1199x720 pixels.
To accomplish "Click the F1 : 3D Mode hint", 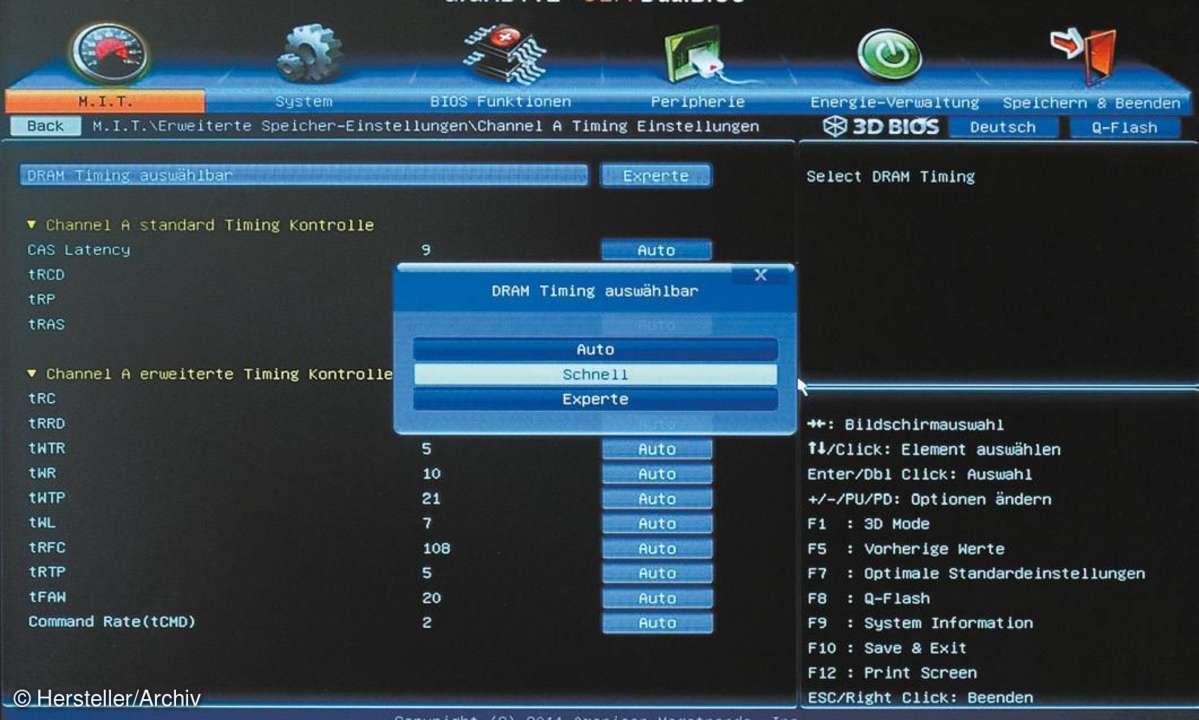I will (868, 524).
